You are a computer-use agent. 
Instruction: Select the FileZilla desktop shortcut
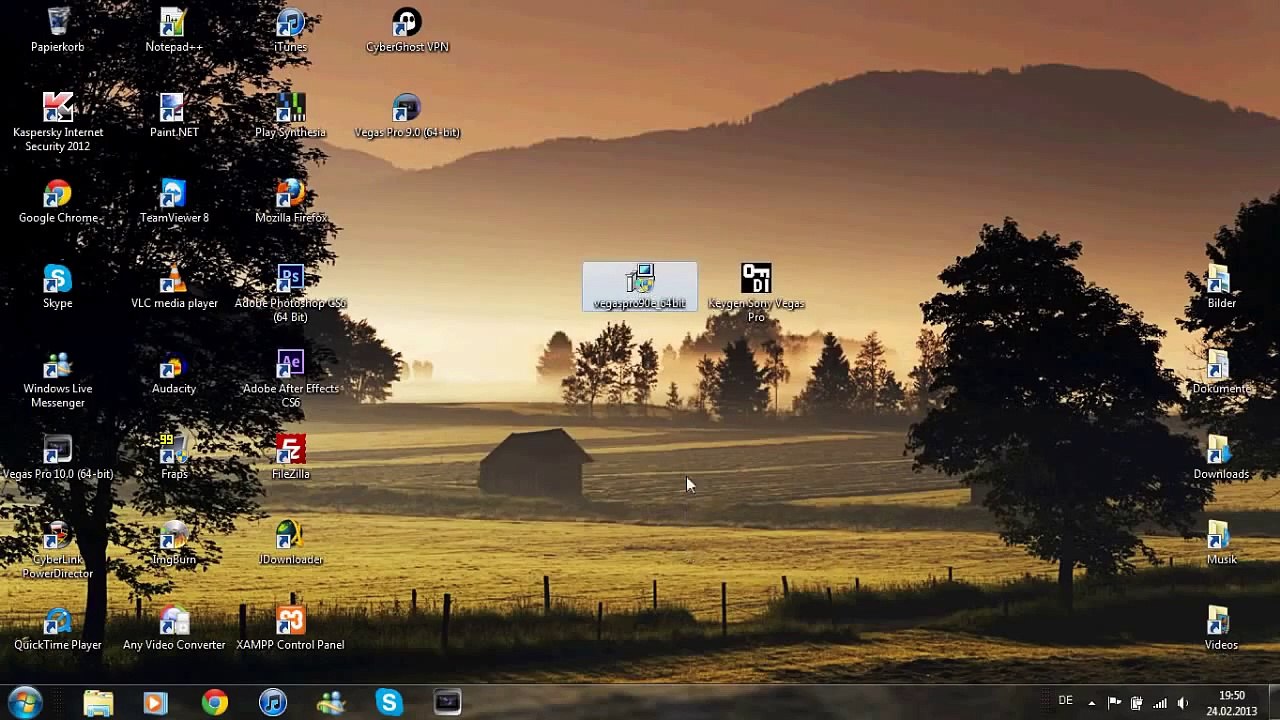(290, 457)
